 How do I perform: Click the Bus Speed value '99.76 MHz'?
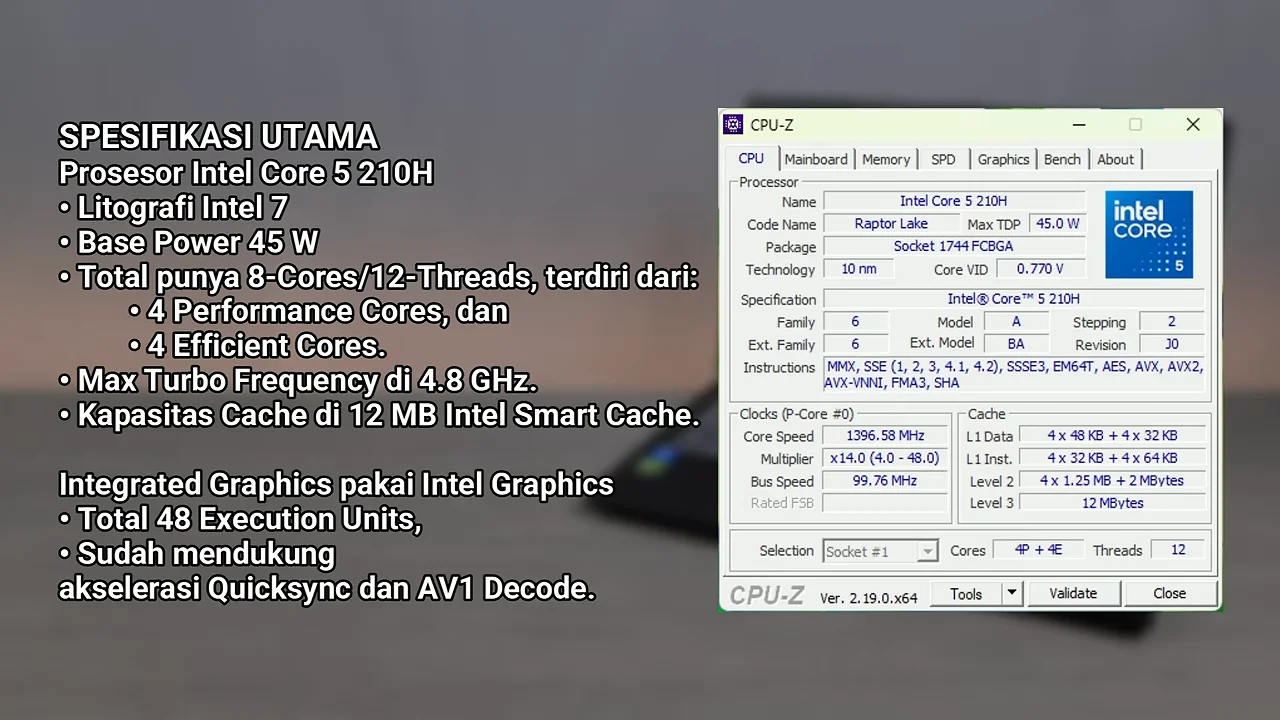pos(885,481)
